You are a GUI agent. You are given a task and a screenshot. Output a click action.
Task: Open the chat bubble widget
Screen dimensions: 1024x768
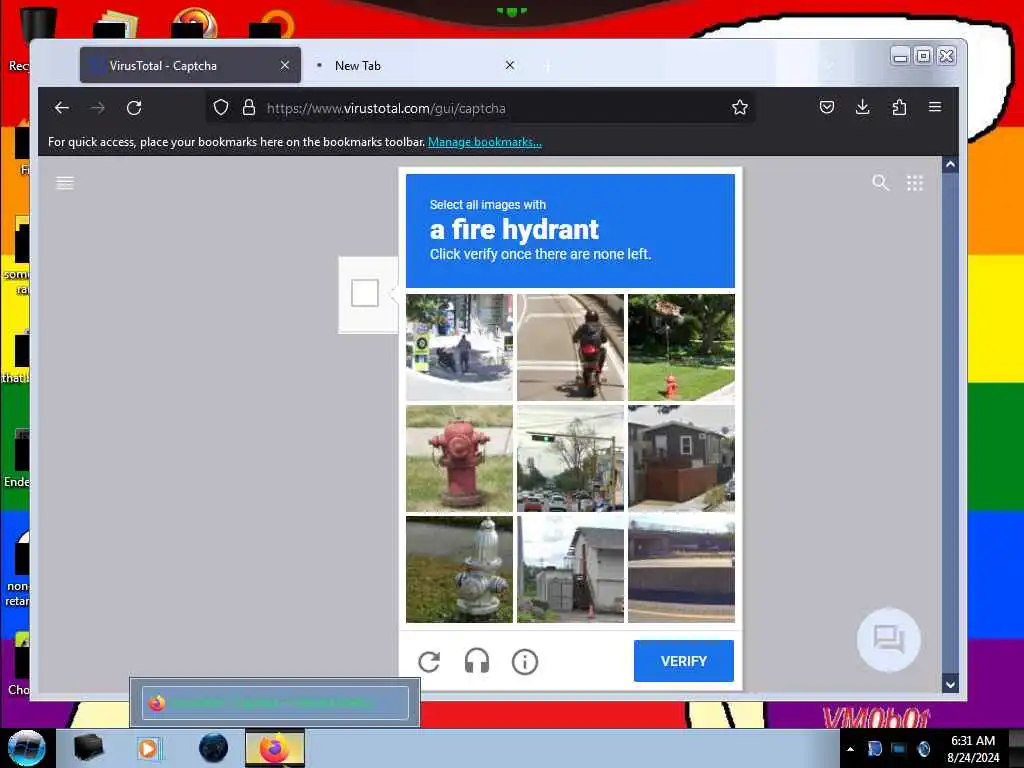(x=888, y=639)
